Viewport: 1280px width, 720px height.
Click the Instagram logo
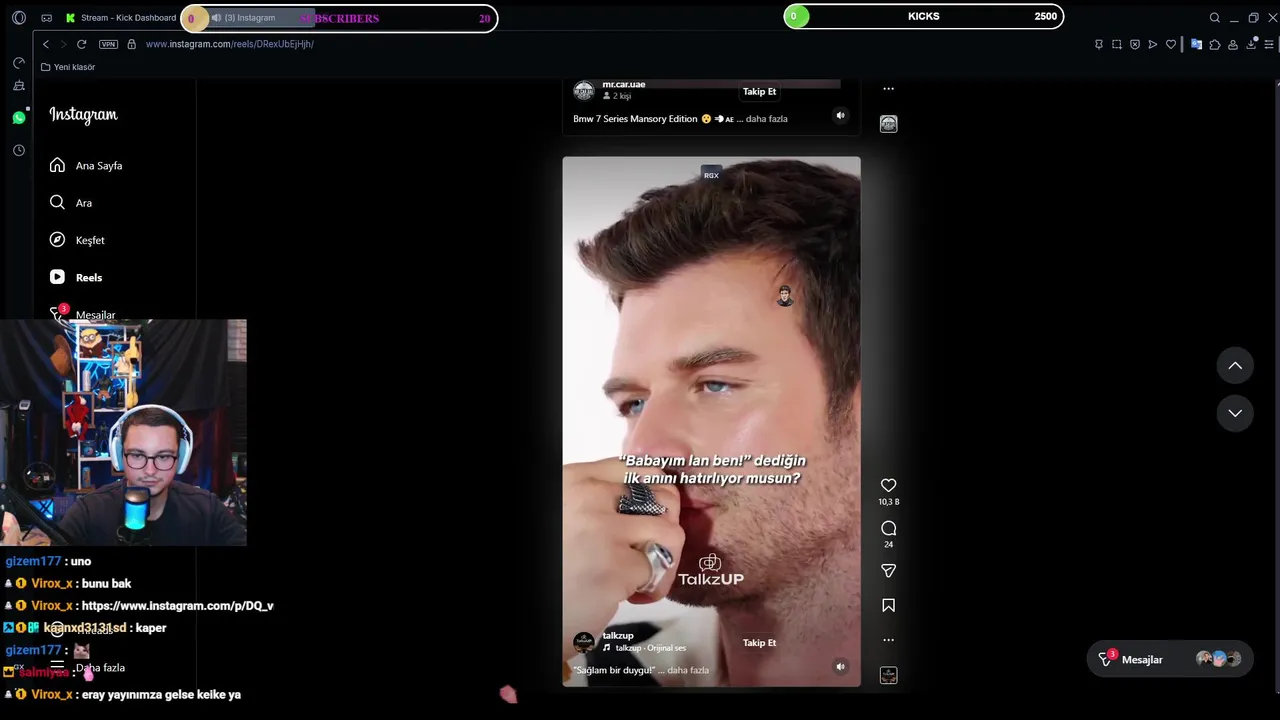[x=83, y=115]
